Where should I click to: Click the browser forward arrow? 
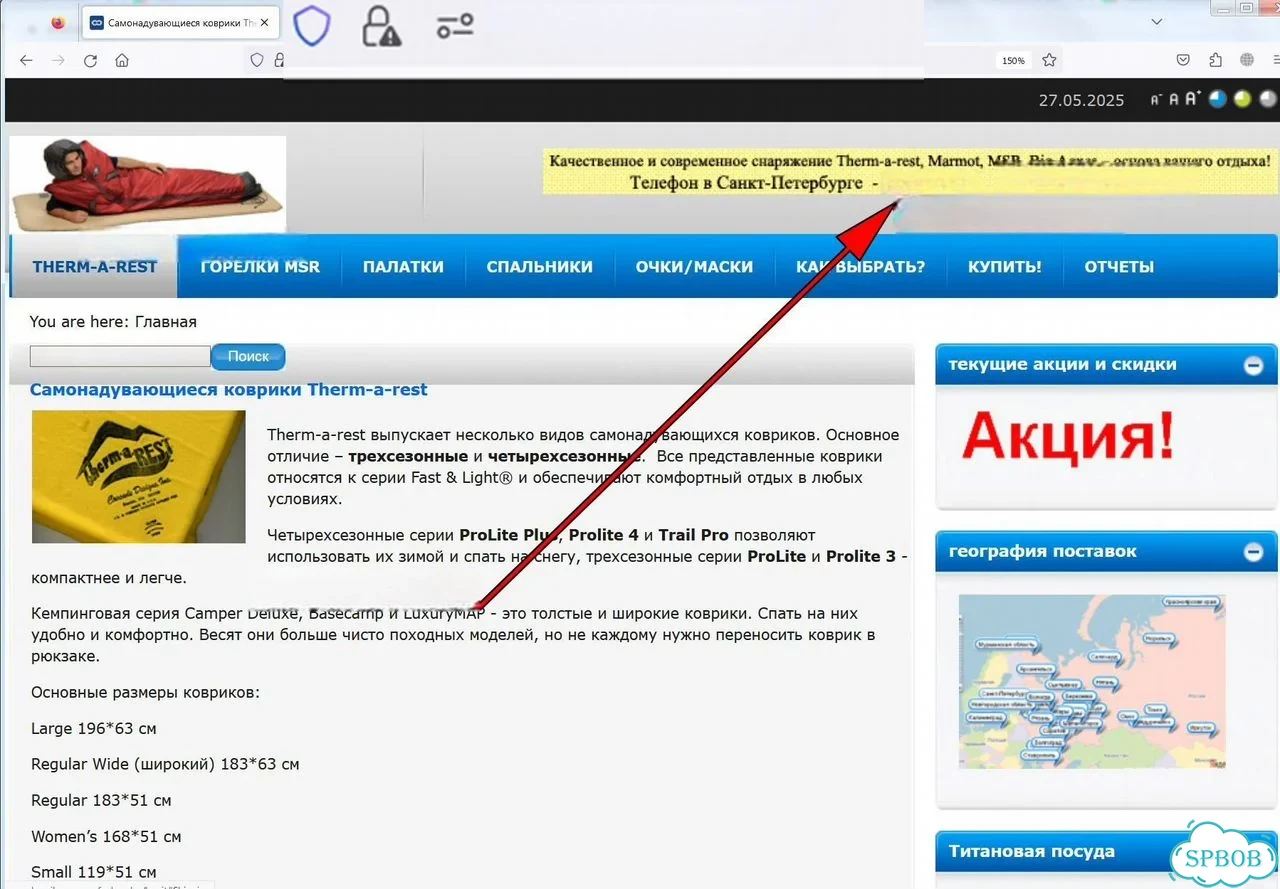tap(58, 60)
